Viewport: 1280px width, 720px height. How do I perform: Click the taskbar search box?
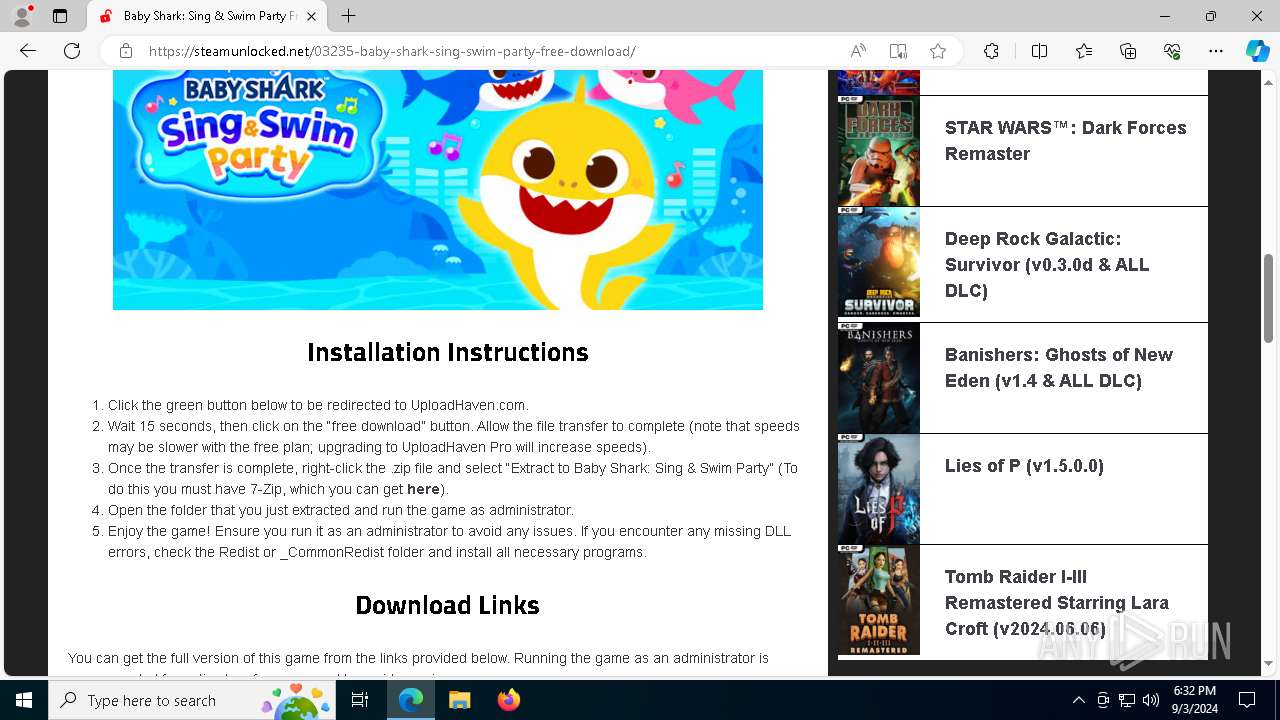(x=192, y=700)
